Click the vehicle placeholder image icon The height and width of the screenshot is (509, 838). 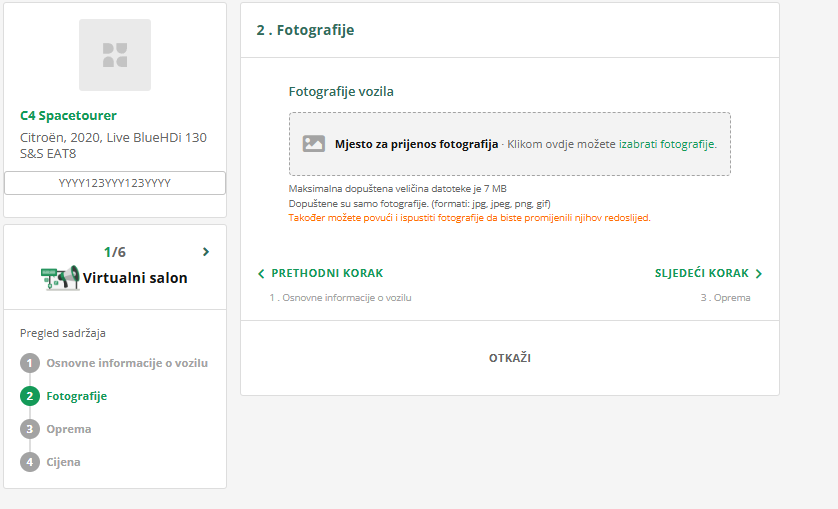tap(115, 55)
